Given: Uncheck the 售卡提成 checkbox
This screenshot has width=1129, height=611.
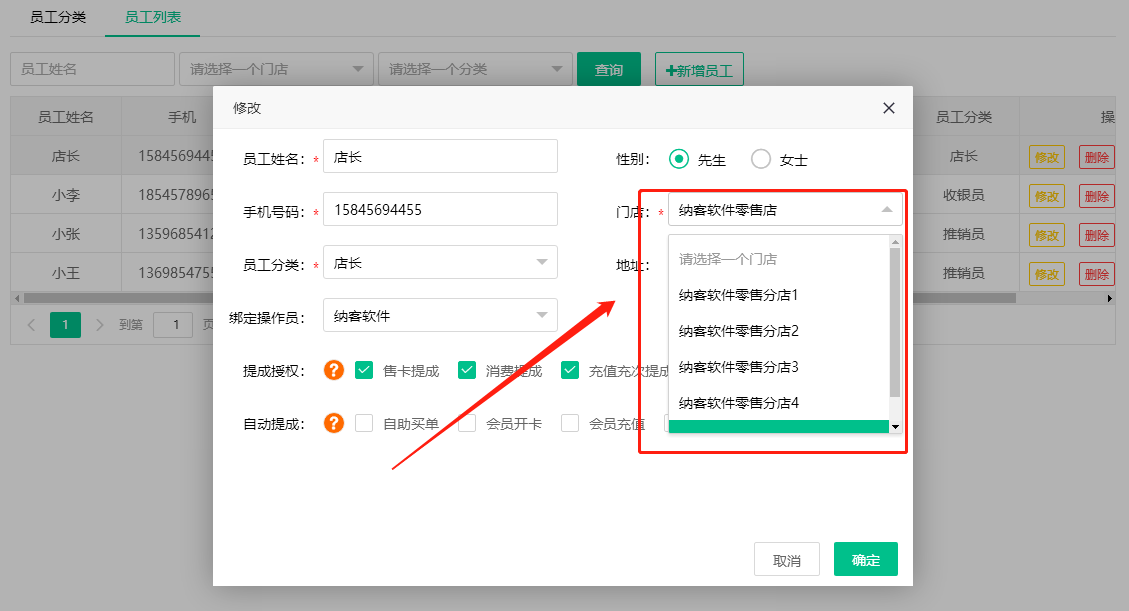Looking at the screenshot, I should coord(364,370).
